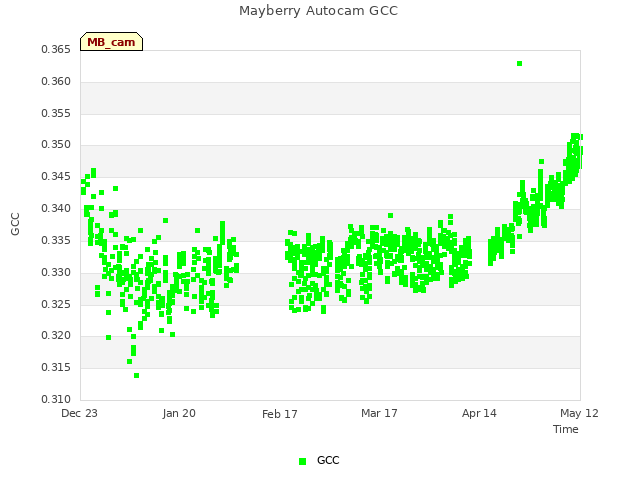
Task: Click the 0.340 y-axis tick label
Action: 56,209
